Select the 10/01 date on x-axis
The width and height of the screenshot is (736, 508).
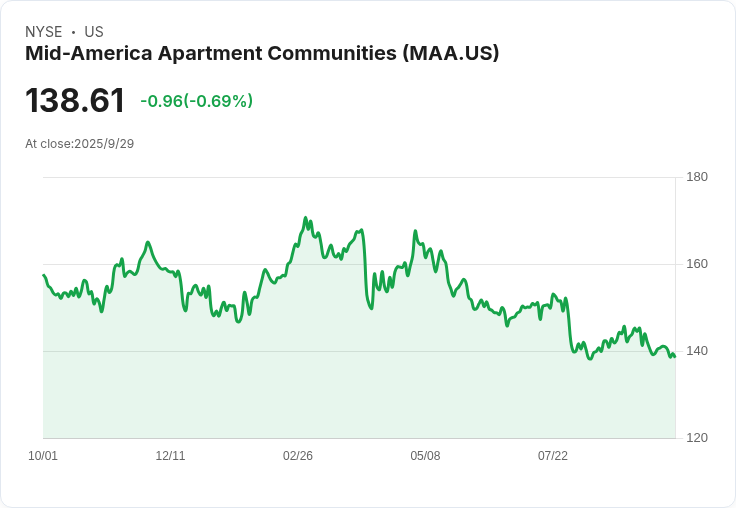click(x=43, y=455)
